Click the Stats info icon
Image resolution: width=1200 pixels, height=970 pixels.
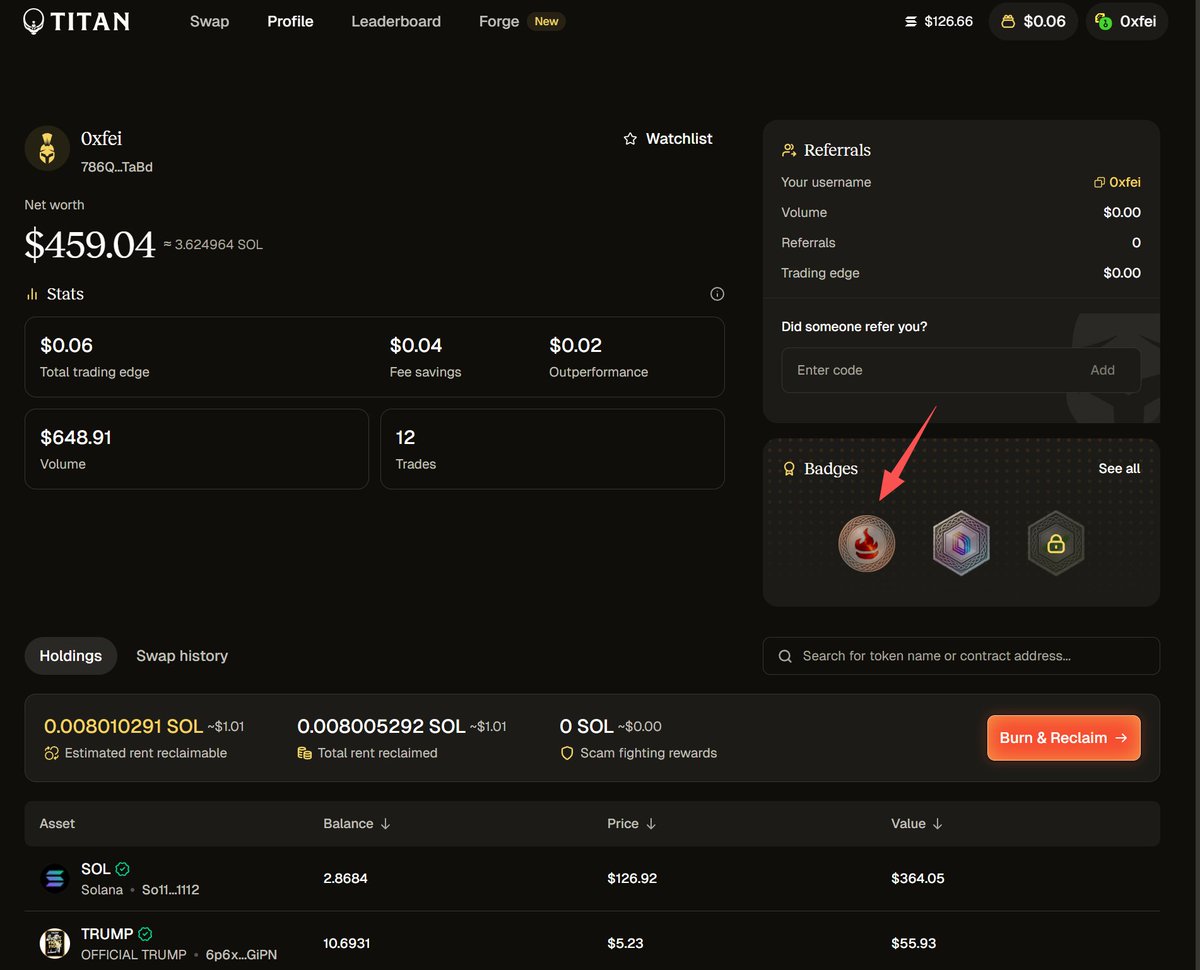pyautogui.click(x=717, y=294)
